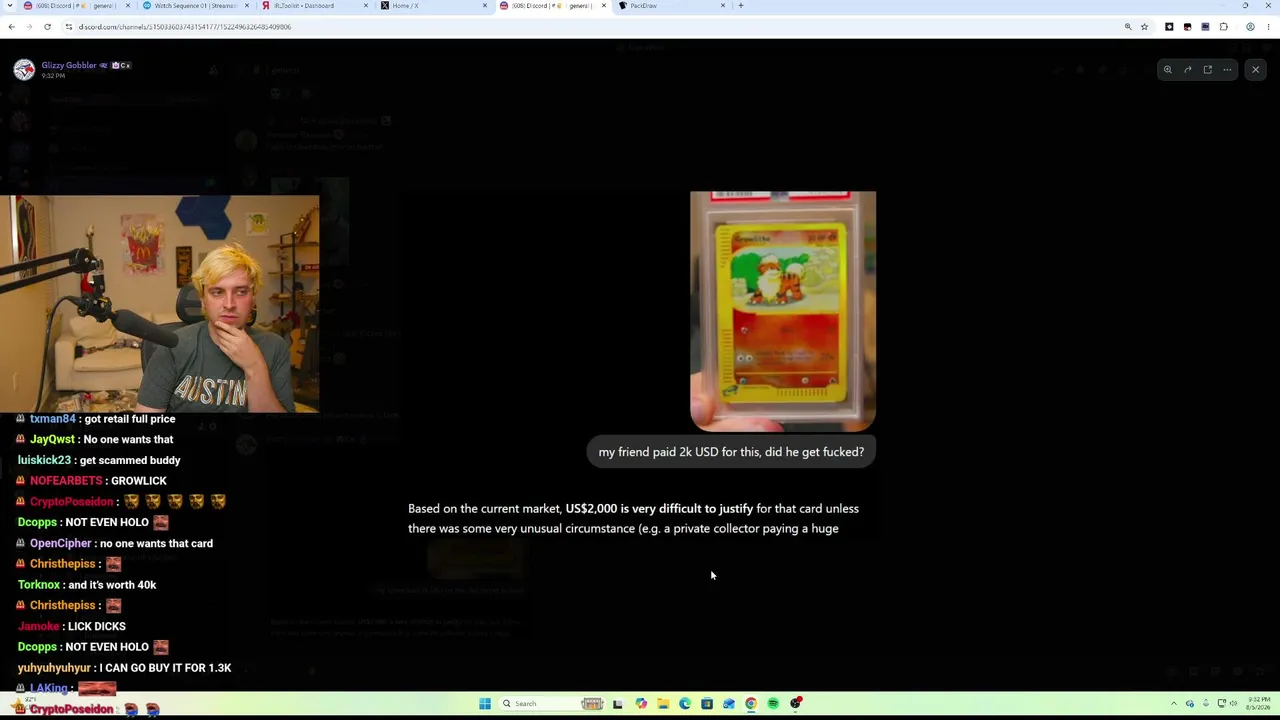
Task: Open Task View from the taskbar
Action: pos(618,704)
